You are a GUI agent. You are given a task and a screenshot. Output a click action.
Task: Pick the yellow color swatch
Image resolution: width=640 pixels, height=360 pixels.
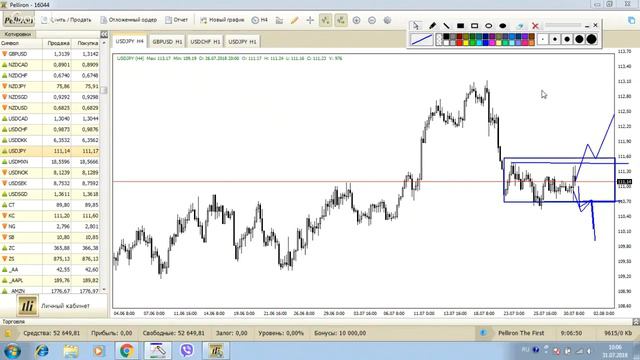466,42
